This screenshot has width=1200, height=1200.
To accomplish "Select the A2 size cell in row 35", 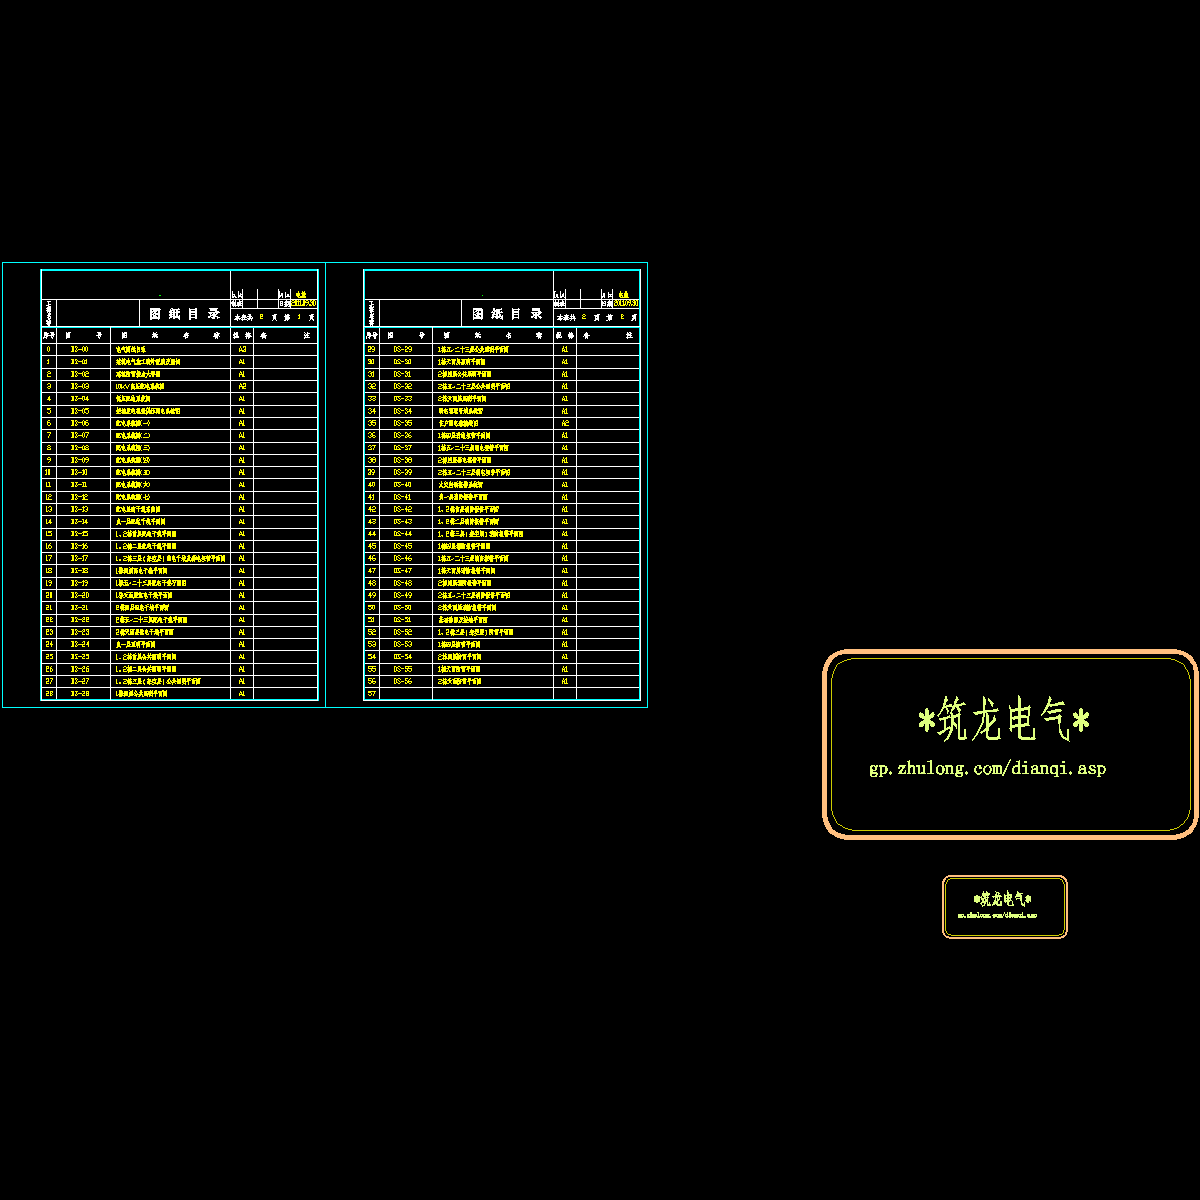I will tap(565, 423).
